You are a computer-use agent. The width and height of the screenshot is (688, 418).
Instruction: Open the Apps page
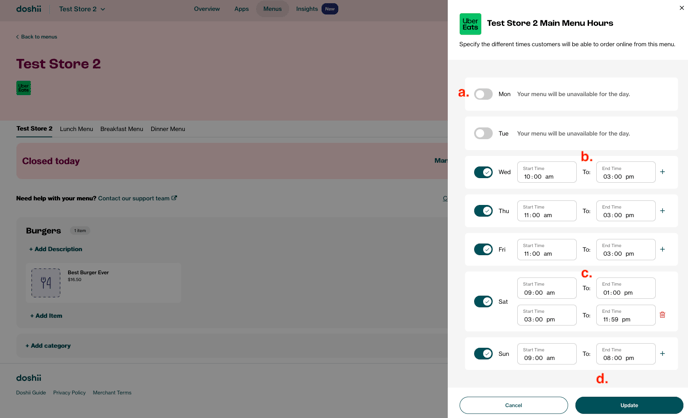tap(241, 9)
